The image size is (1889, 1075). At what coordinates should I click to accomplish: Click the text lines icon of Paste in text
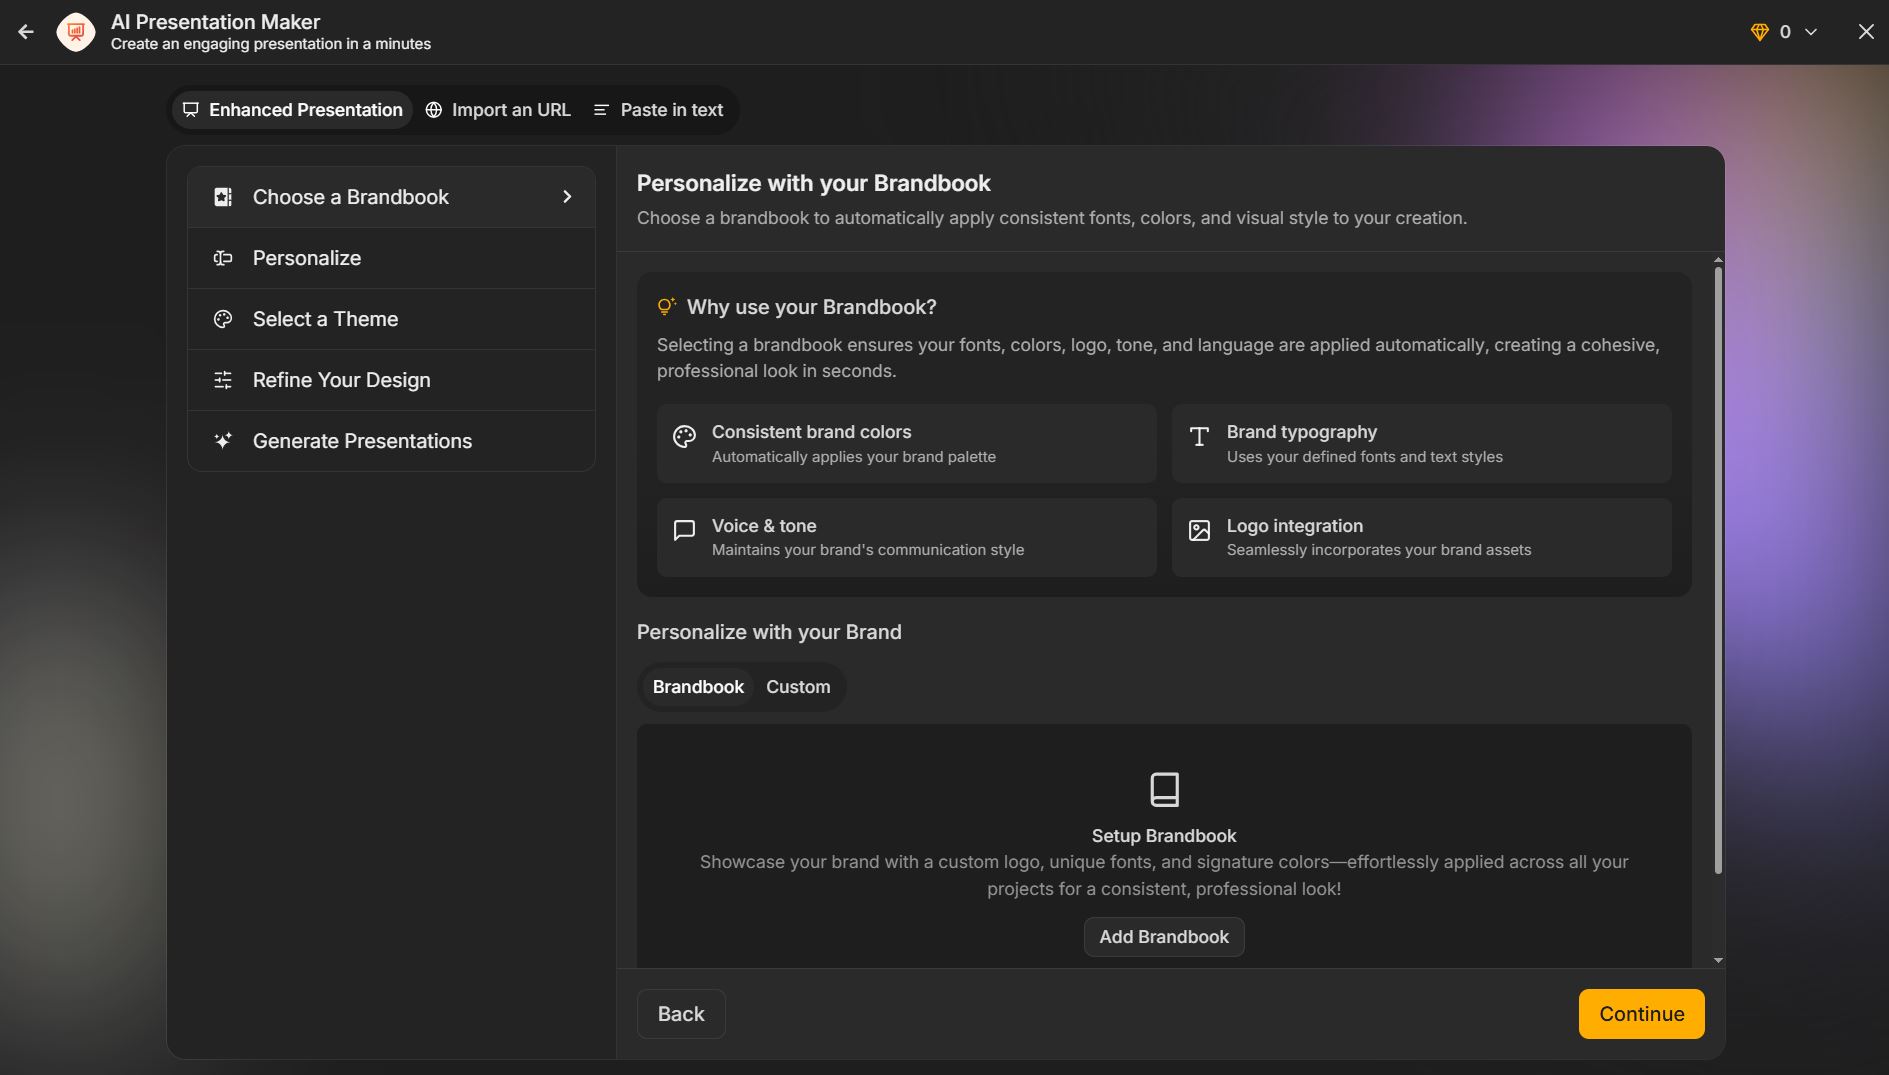(x=601, y=110)
